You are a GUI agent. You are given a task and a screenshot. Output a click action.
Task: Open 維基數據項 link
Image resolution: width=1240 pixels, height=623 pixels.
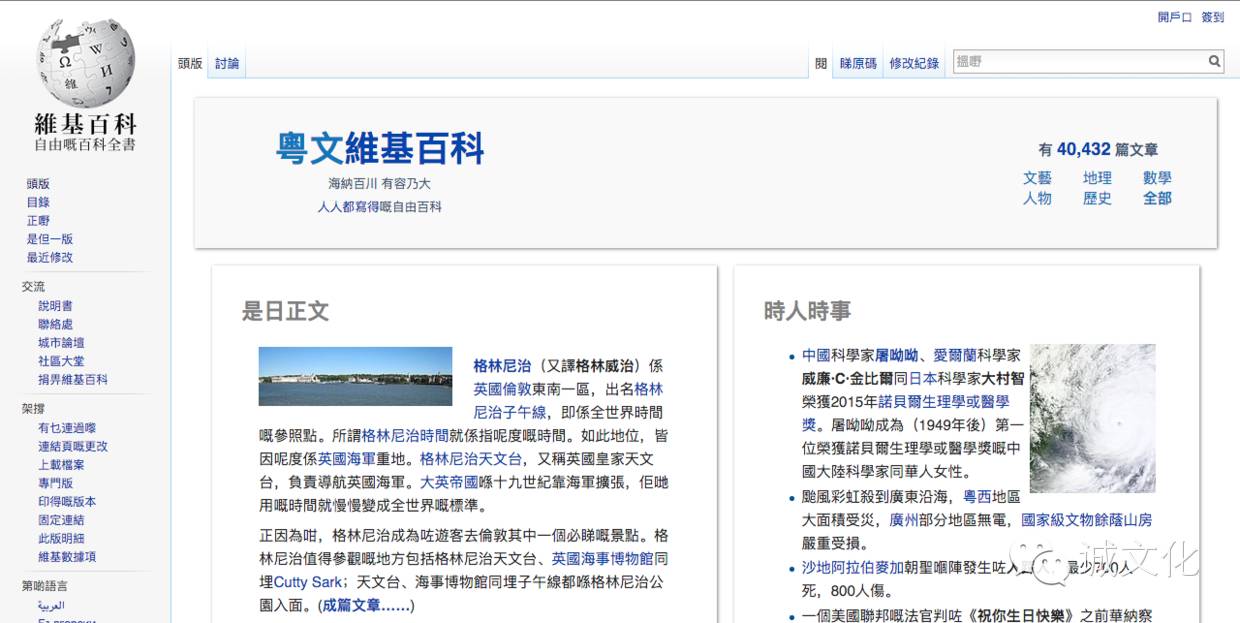click(x=67, y=557)
